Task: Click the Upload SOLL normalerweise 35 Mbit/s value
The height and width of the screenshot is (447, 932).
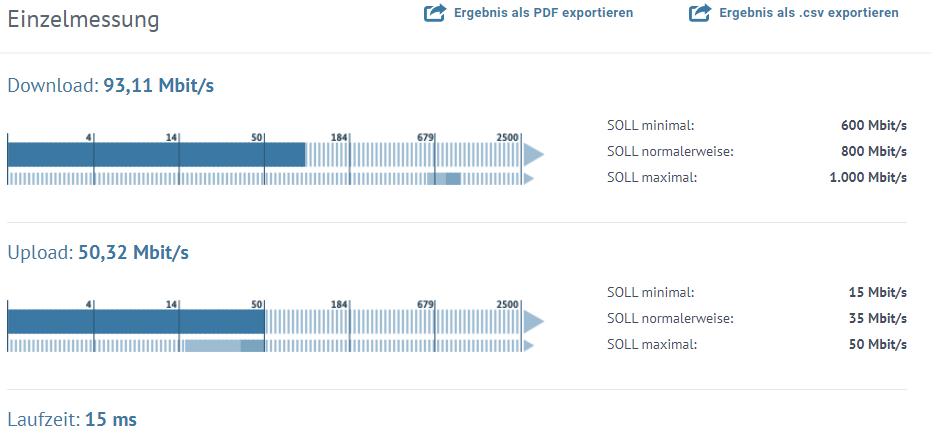Action: (x=880, y=318)
